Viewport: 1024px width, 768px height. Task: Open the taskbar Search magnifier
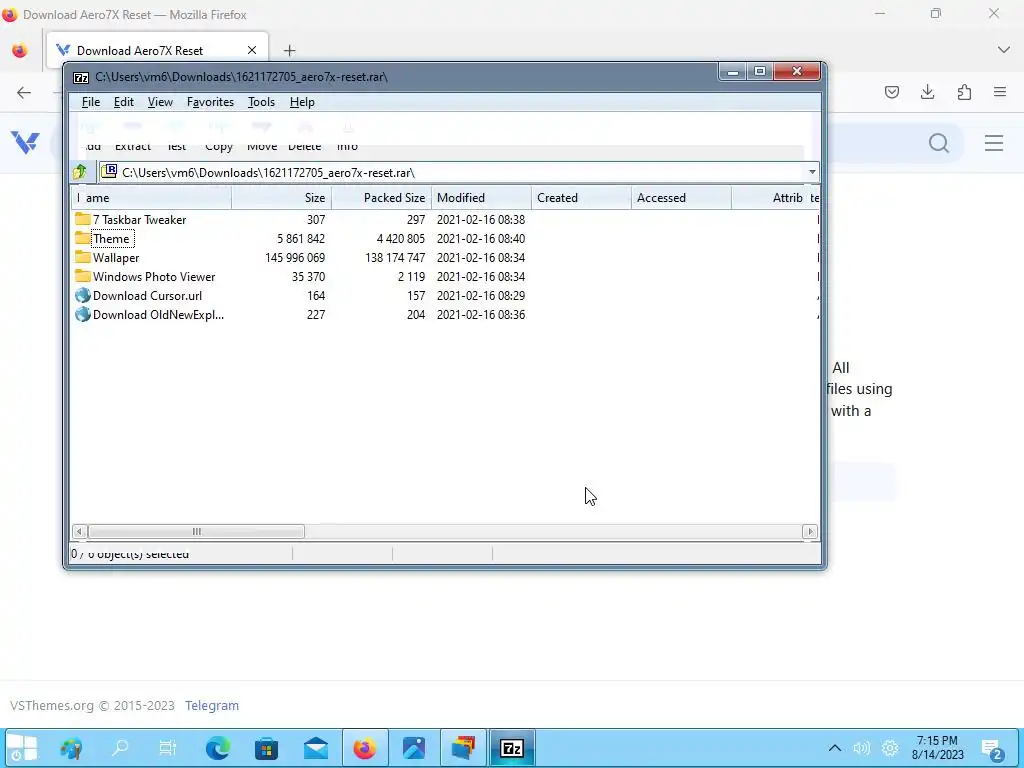120,748
